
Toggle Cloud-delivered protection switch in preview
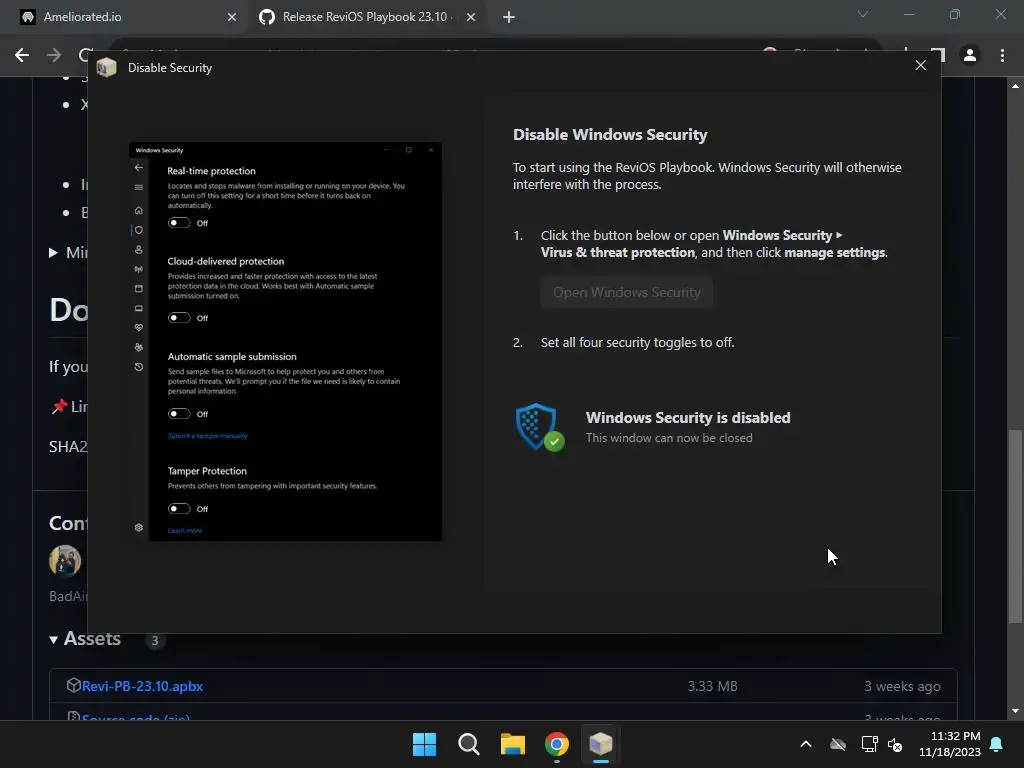click(x=179, y=318)
